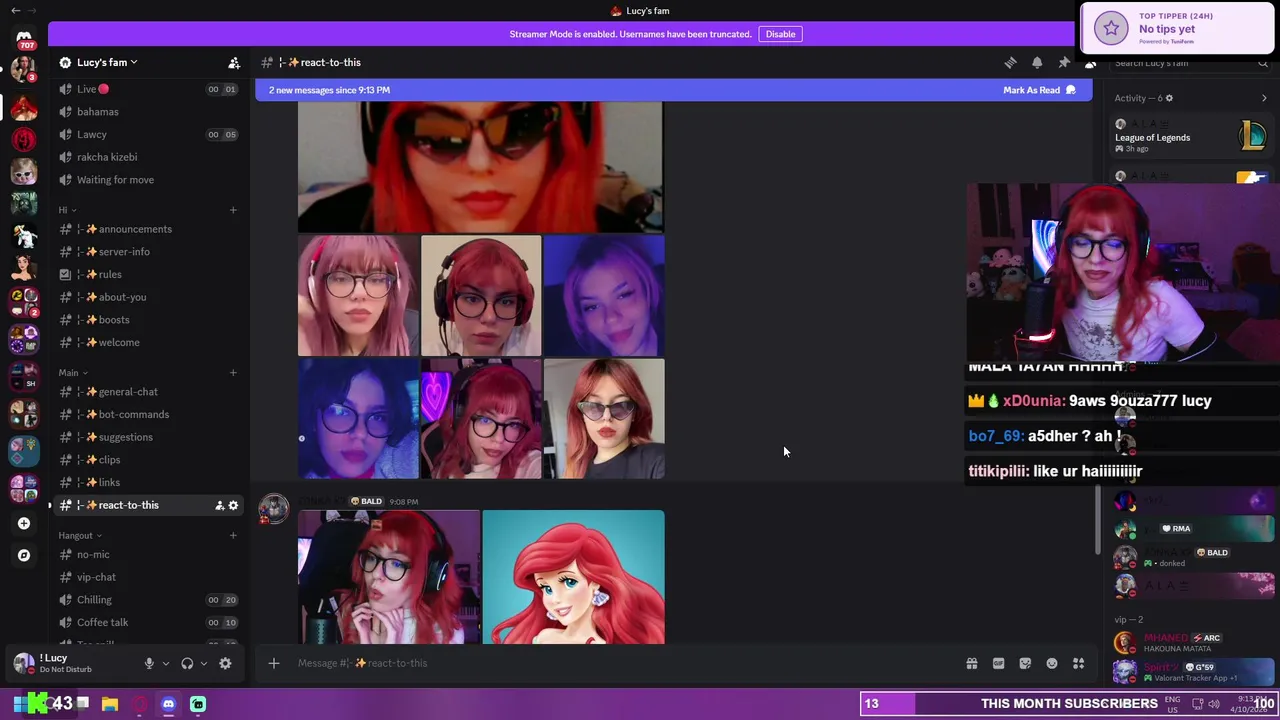The image size is (1280, 720).
Task: Join Waiting for move voice channel
Action: coord(148,180)
